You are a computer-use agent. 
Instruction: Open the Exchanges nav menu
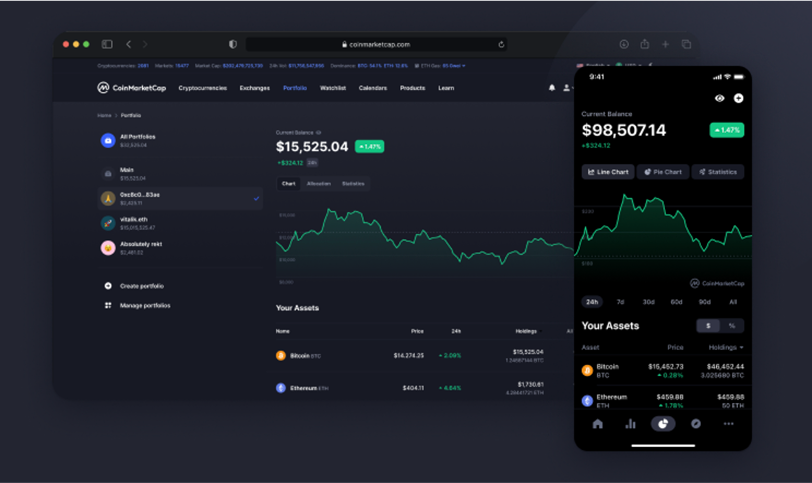pos(254,88)
